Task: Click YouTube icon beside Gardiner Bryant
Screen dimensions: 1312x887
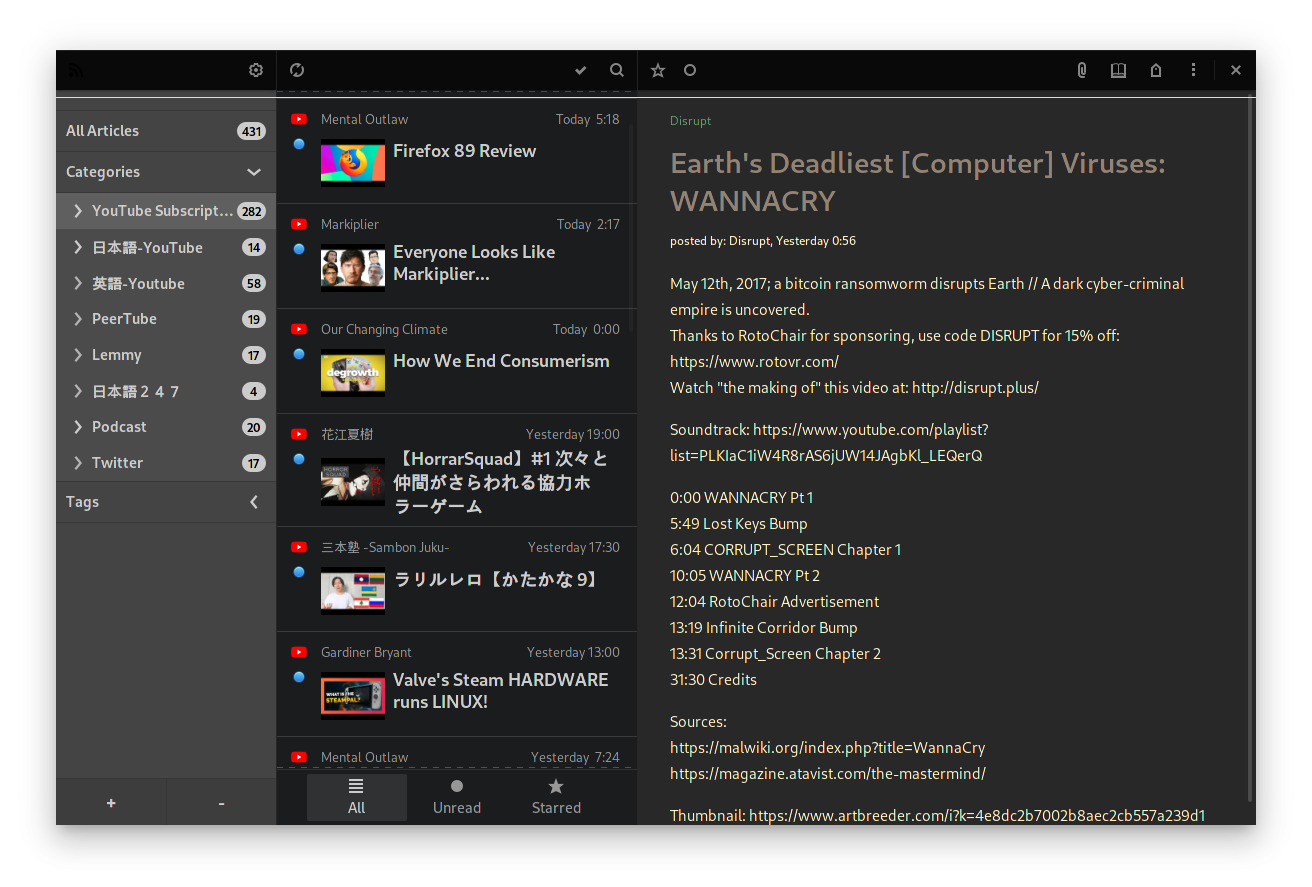Action: (299, 652)
